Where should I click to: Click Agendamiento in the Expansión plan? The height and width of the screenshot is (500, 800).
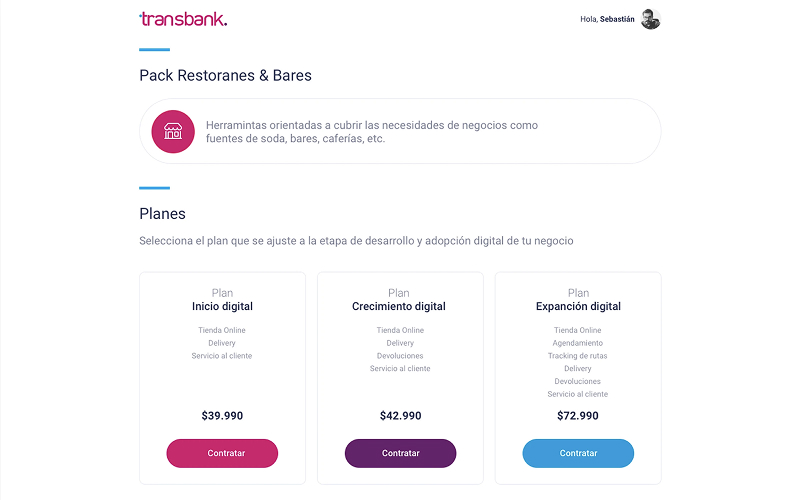(x=578, y=343)
